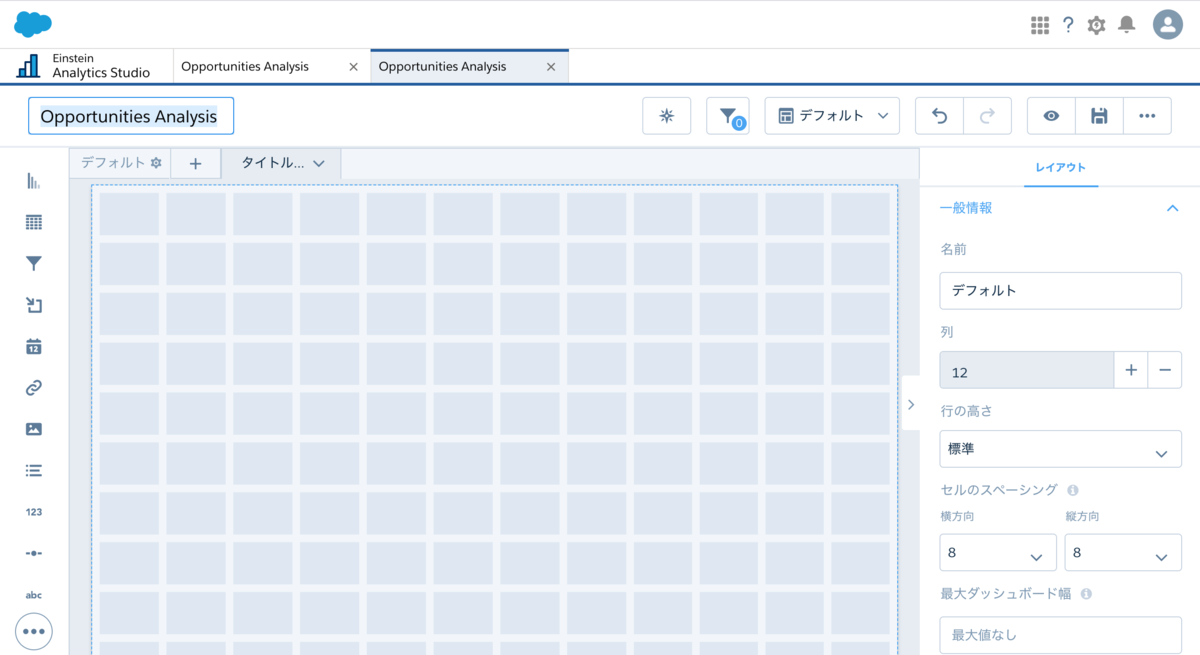This screenshot has width=1200, height=655.
Task: Close the first Opportunities Analysis tab
Action: coord(353,67)
